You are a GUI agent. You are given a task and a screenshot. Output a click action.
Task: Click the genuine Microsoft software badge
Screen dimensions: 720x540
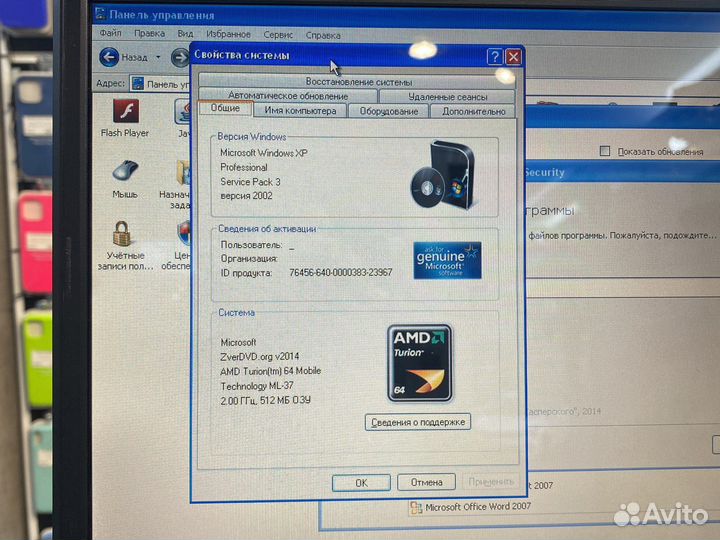447,260
